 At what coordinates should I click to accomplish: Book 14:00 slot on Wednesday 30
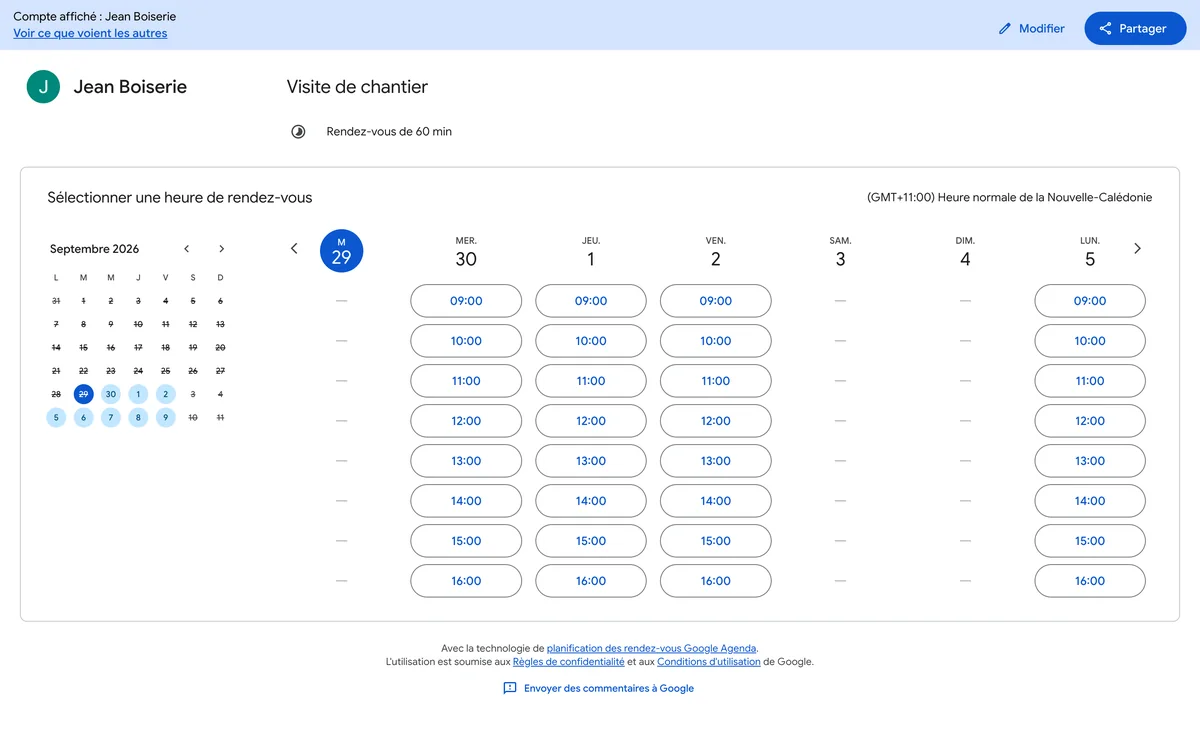pos(466,501)
